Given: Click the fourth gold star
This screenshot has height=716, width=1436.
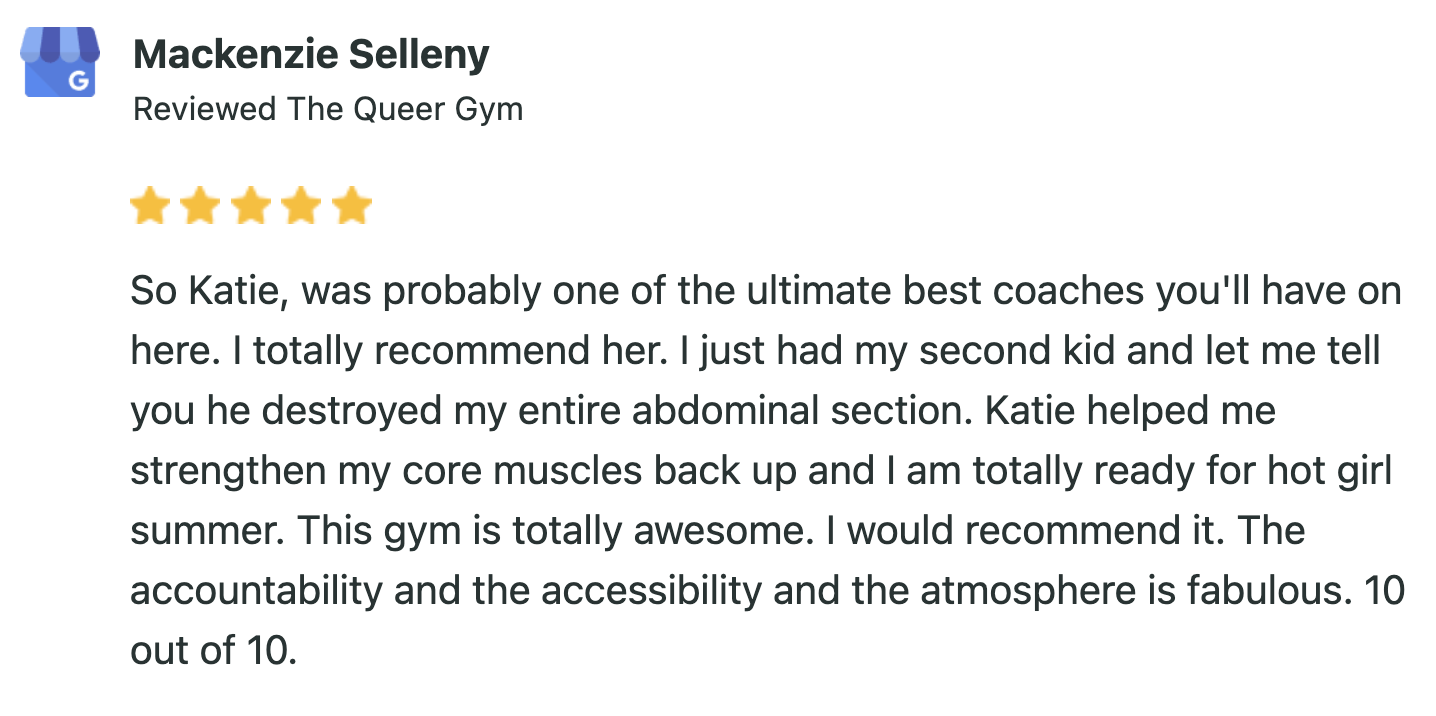Looking at the screenshot, I should tap(301, 208).
